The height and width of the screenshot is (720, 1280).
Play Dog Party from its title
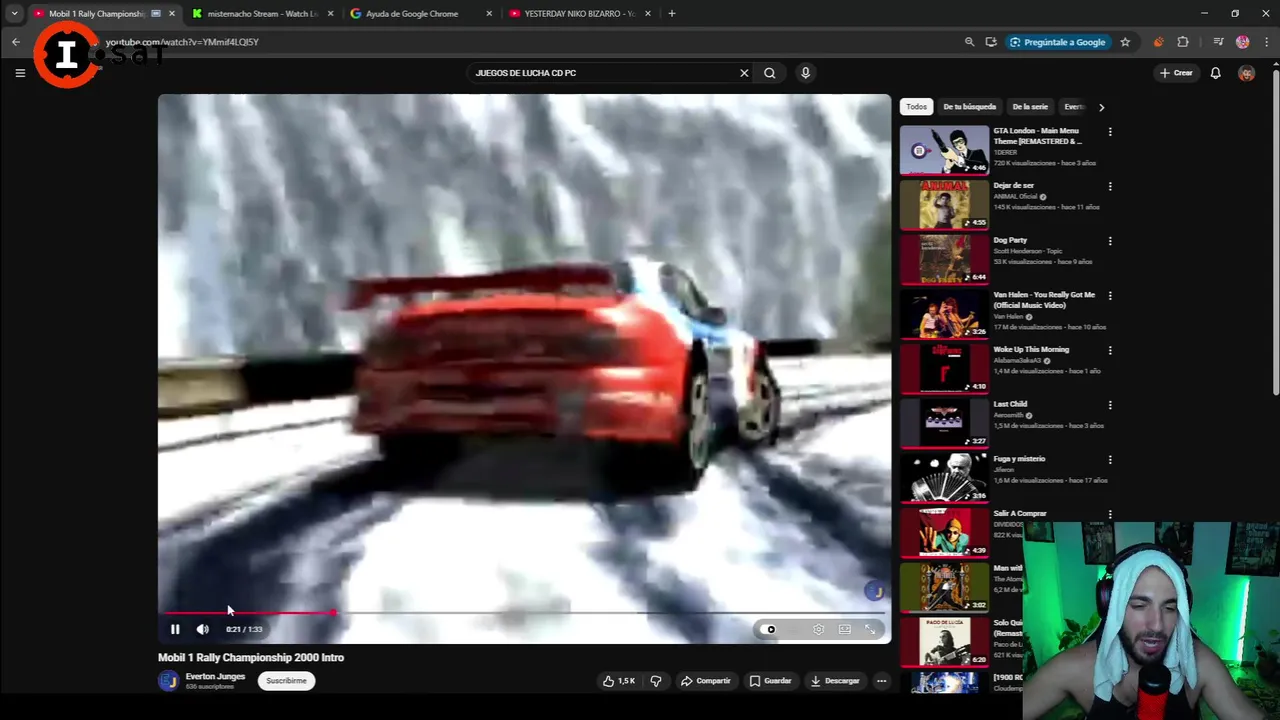point(1010,240)
